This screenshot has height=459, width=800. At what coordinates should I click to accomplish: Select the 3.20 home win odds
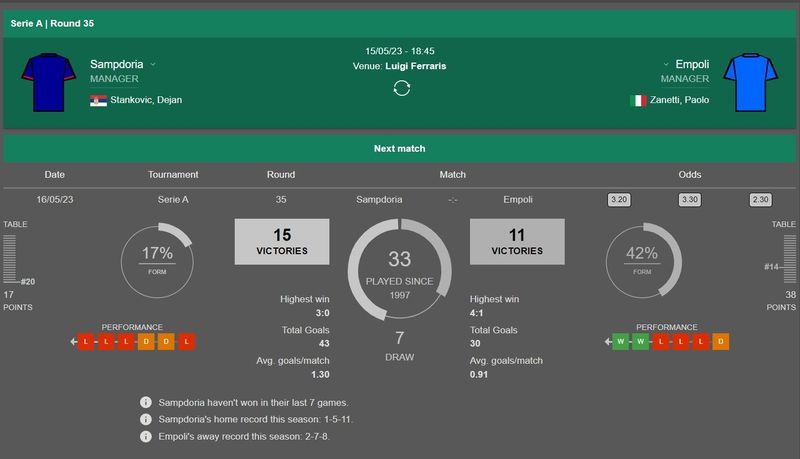click(x=619, y=199)
